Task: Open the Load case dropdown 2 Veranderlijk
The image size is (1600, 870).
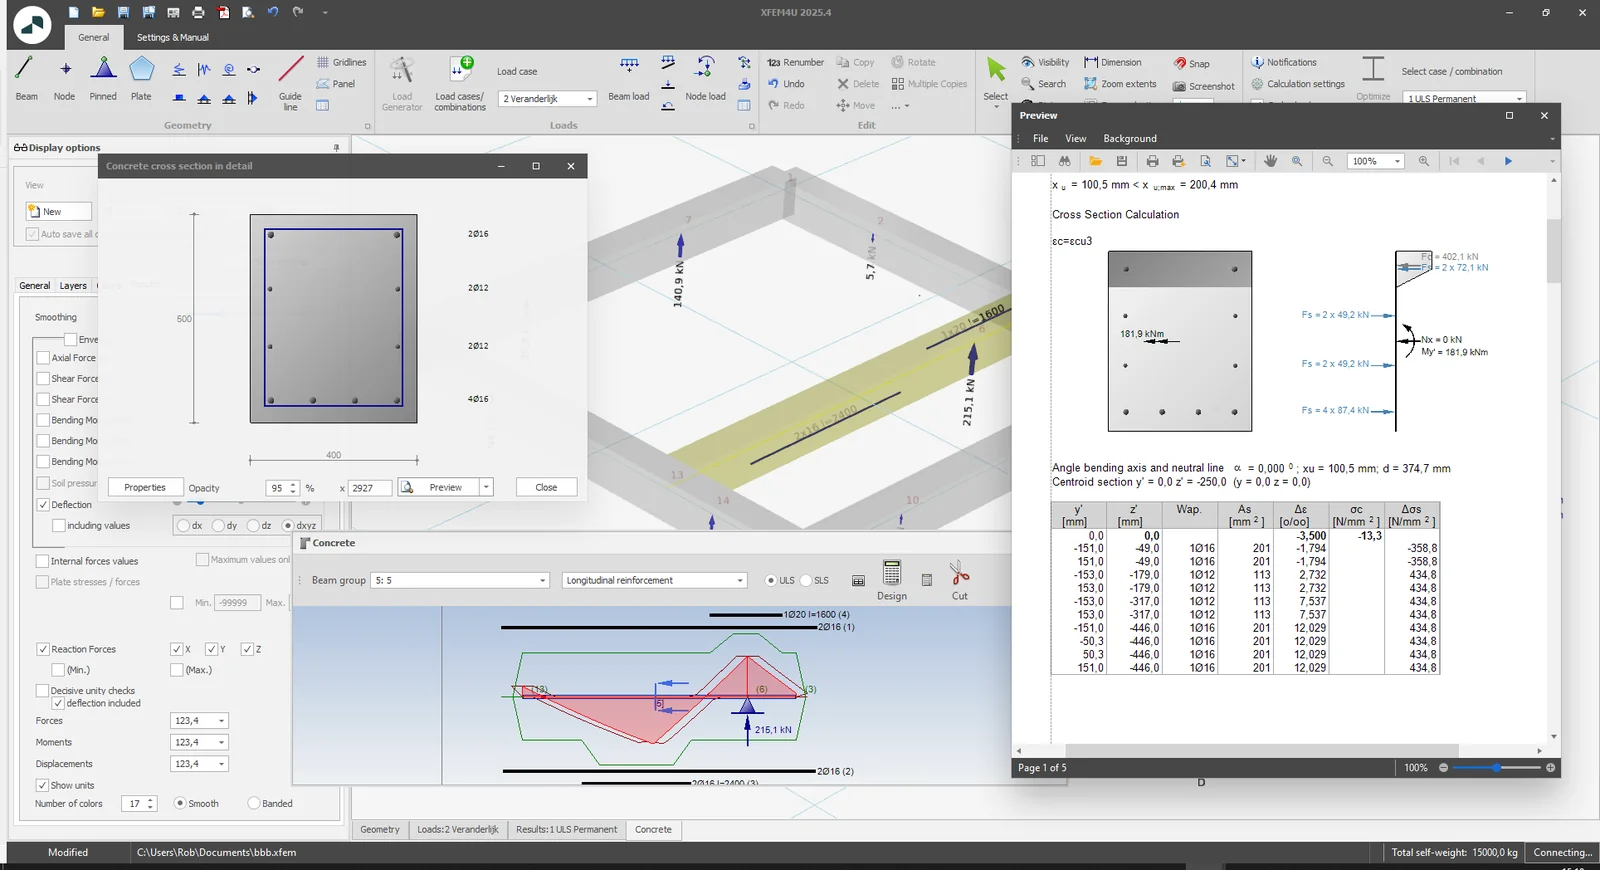Action: [x=548, y=98]
